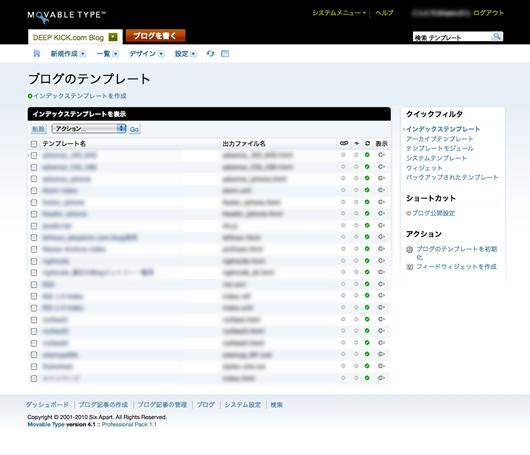This screenshot has width=530, height=455.
Task: Click the 検索 テンプレート search field
Action: coord(452,37)
